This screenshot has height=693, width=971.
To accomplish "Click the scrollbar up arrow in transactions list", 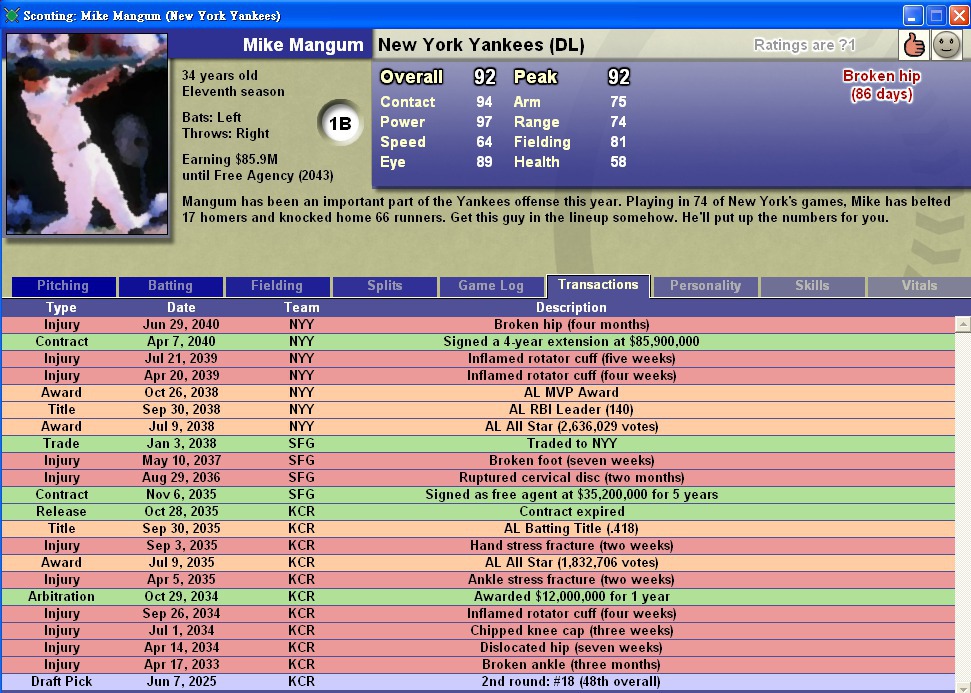I will [x=962, y=324].
